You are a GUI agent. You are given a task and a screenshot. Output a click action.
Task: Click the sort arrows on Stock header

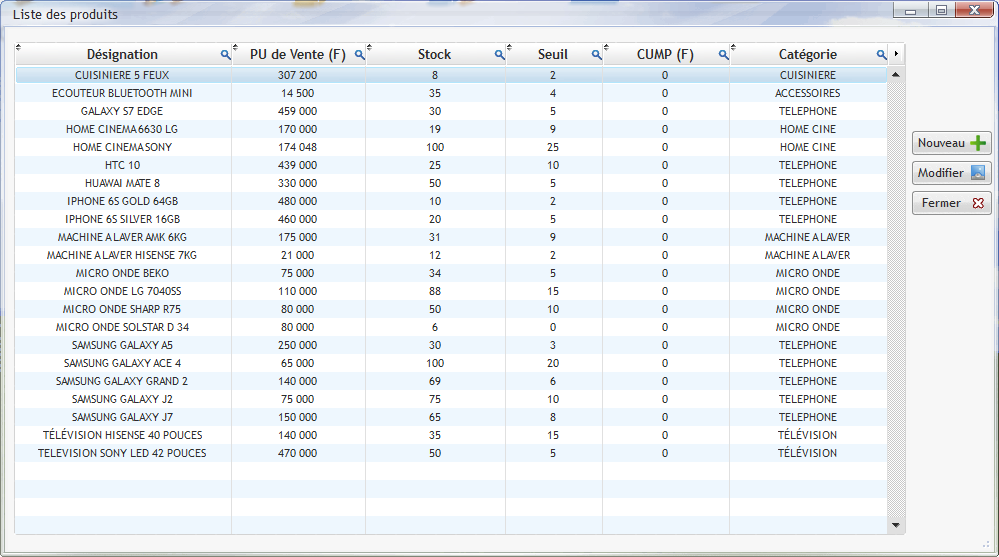pos(369,47)
